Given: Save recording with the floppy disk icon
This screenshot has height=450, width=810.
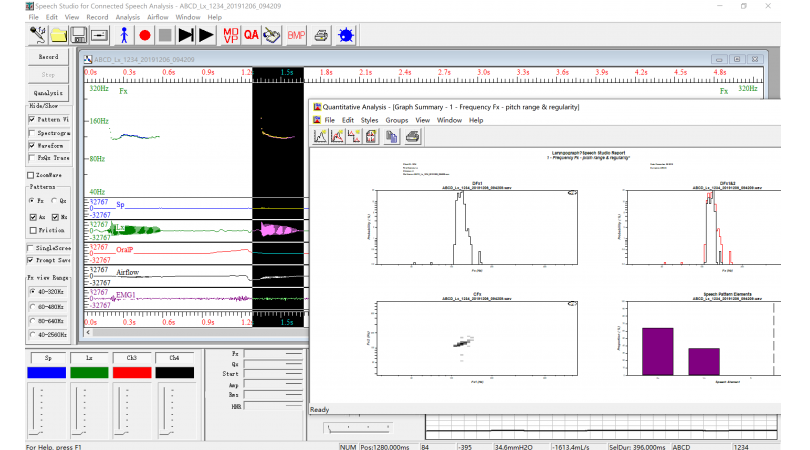Looking at the screenshot, I should coord(80,35).
